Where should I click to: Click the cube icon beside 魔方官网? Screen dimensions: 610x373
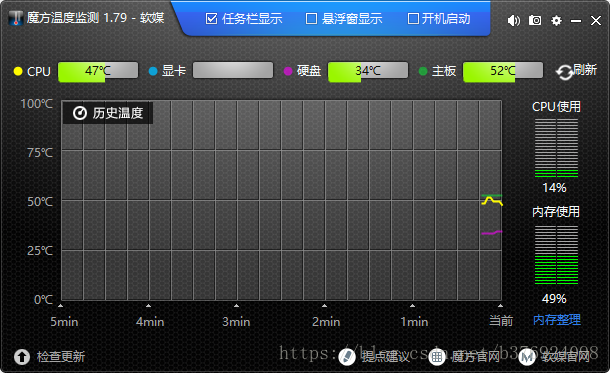point(437,357)
